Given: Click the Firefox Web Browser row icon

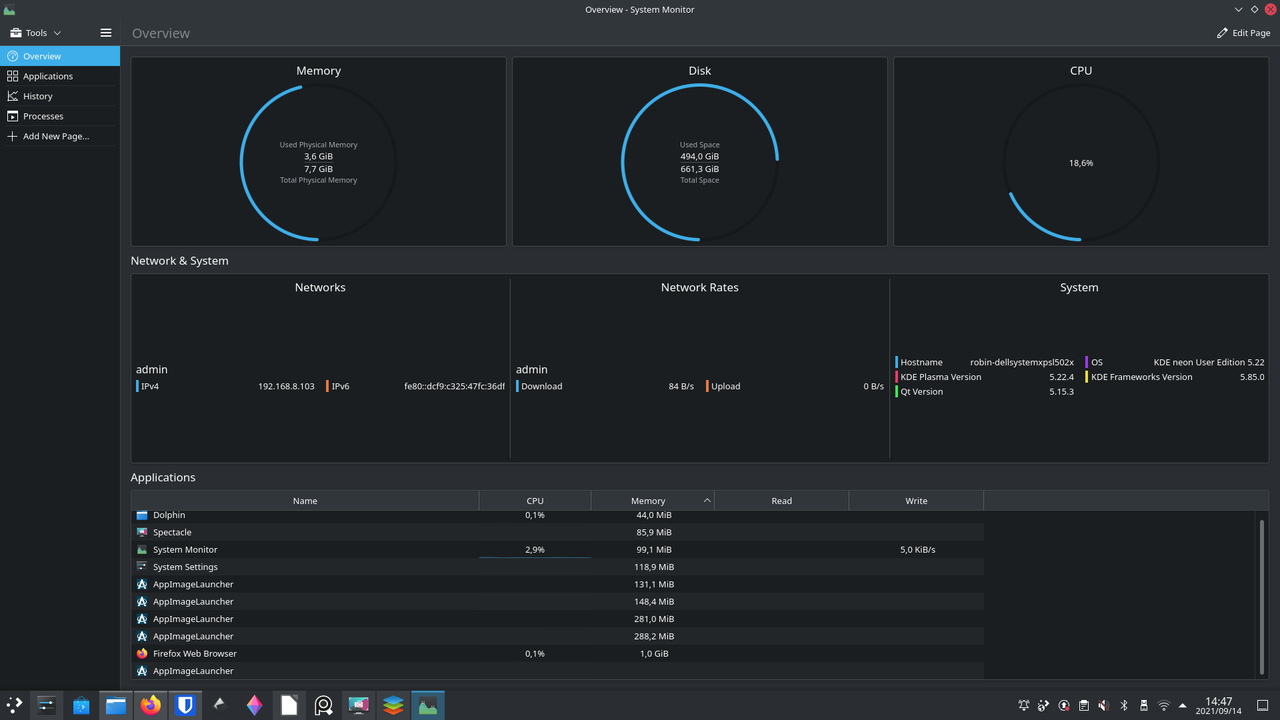Looking at the screenshot, I should tap(142, 653).
